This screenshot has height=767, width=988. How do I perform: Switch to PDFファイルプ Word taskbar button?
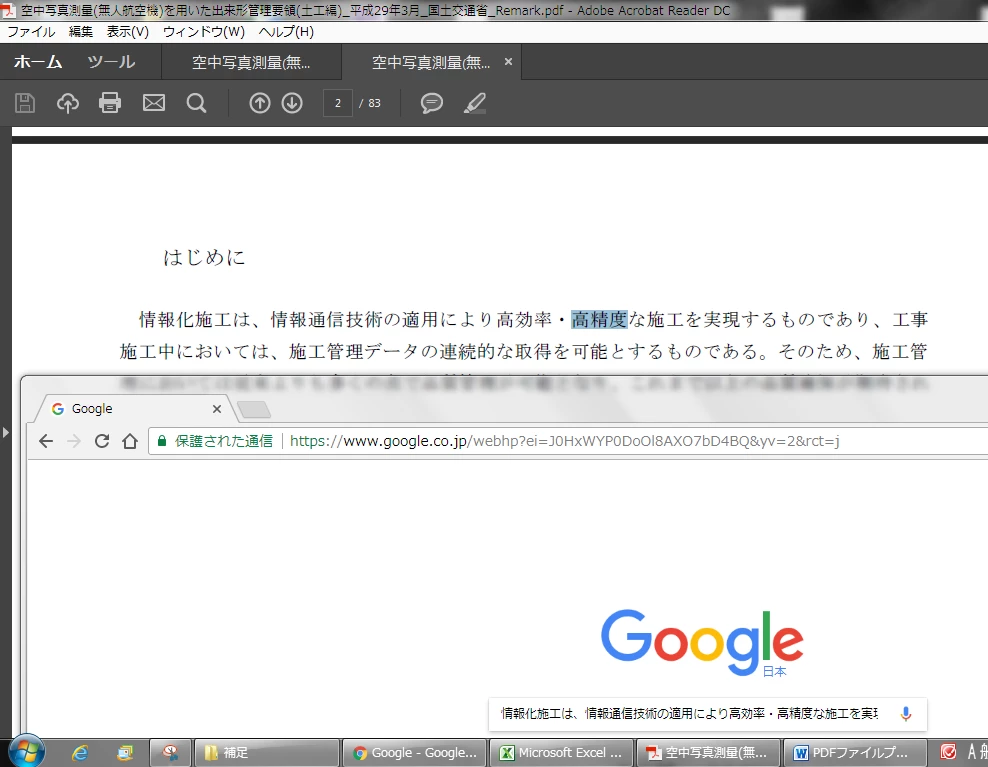[x=855, y=753]
